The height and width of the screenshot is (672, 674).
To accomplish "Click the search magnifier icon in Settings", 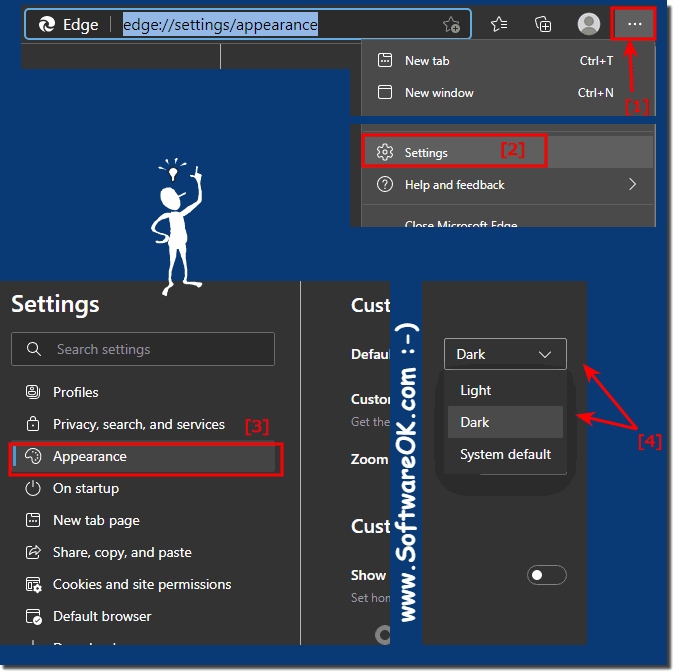I will [34, 349].
